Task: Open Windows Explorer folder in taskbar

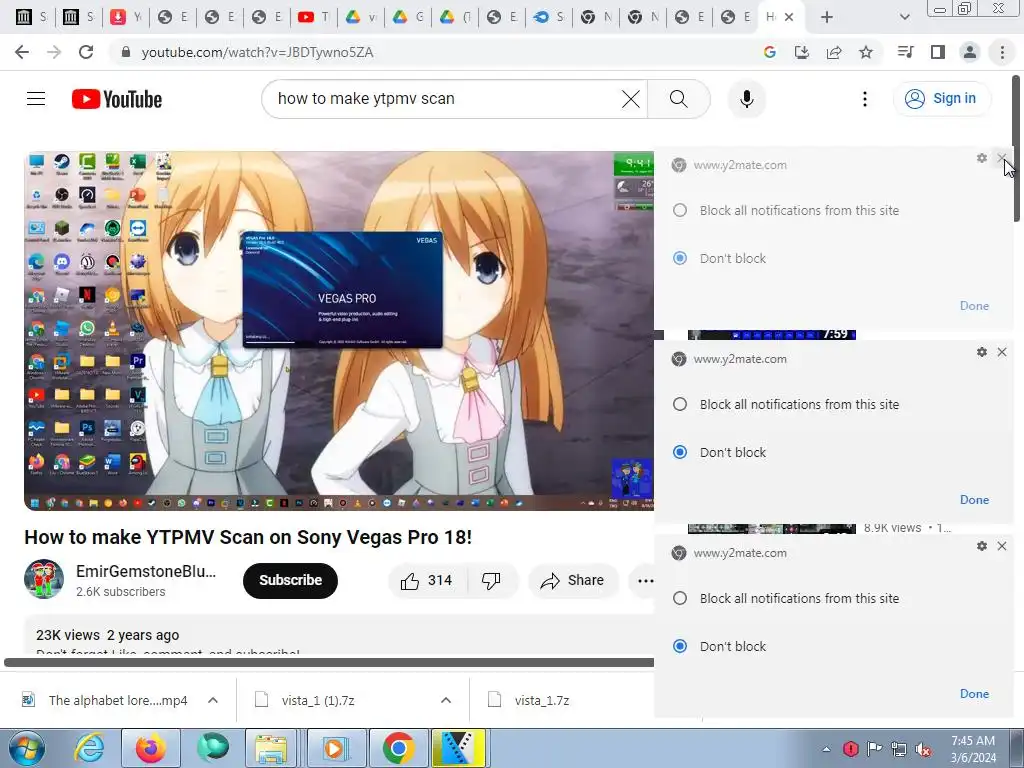Action: tap(271, 748)
